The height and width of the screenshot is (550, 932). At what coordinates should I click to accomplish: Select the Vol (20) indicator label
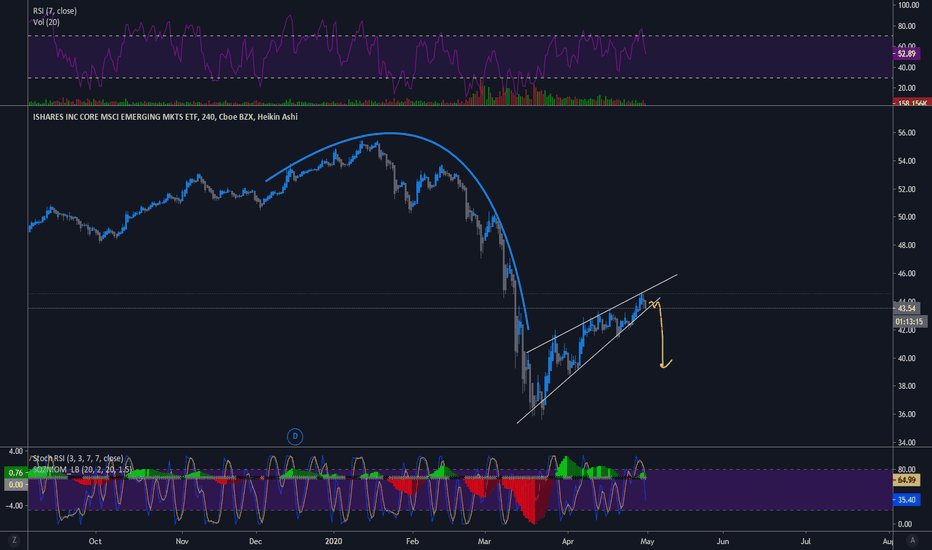point(46,22)
